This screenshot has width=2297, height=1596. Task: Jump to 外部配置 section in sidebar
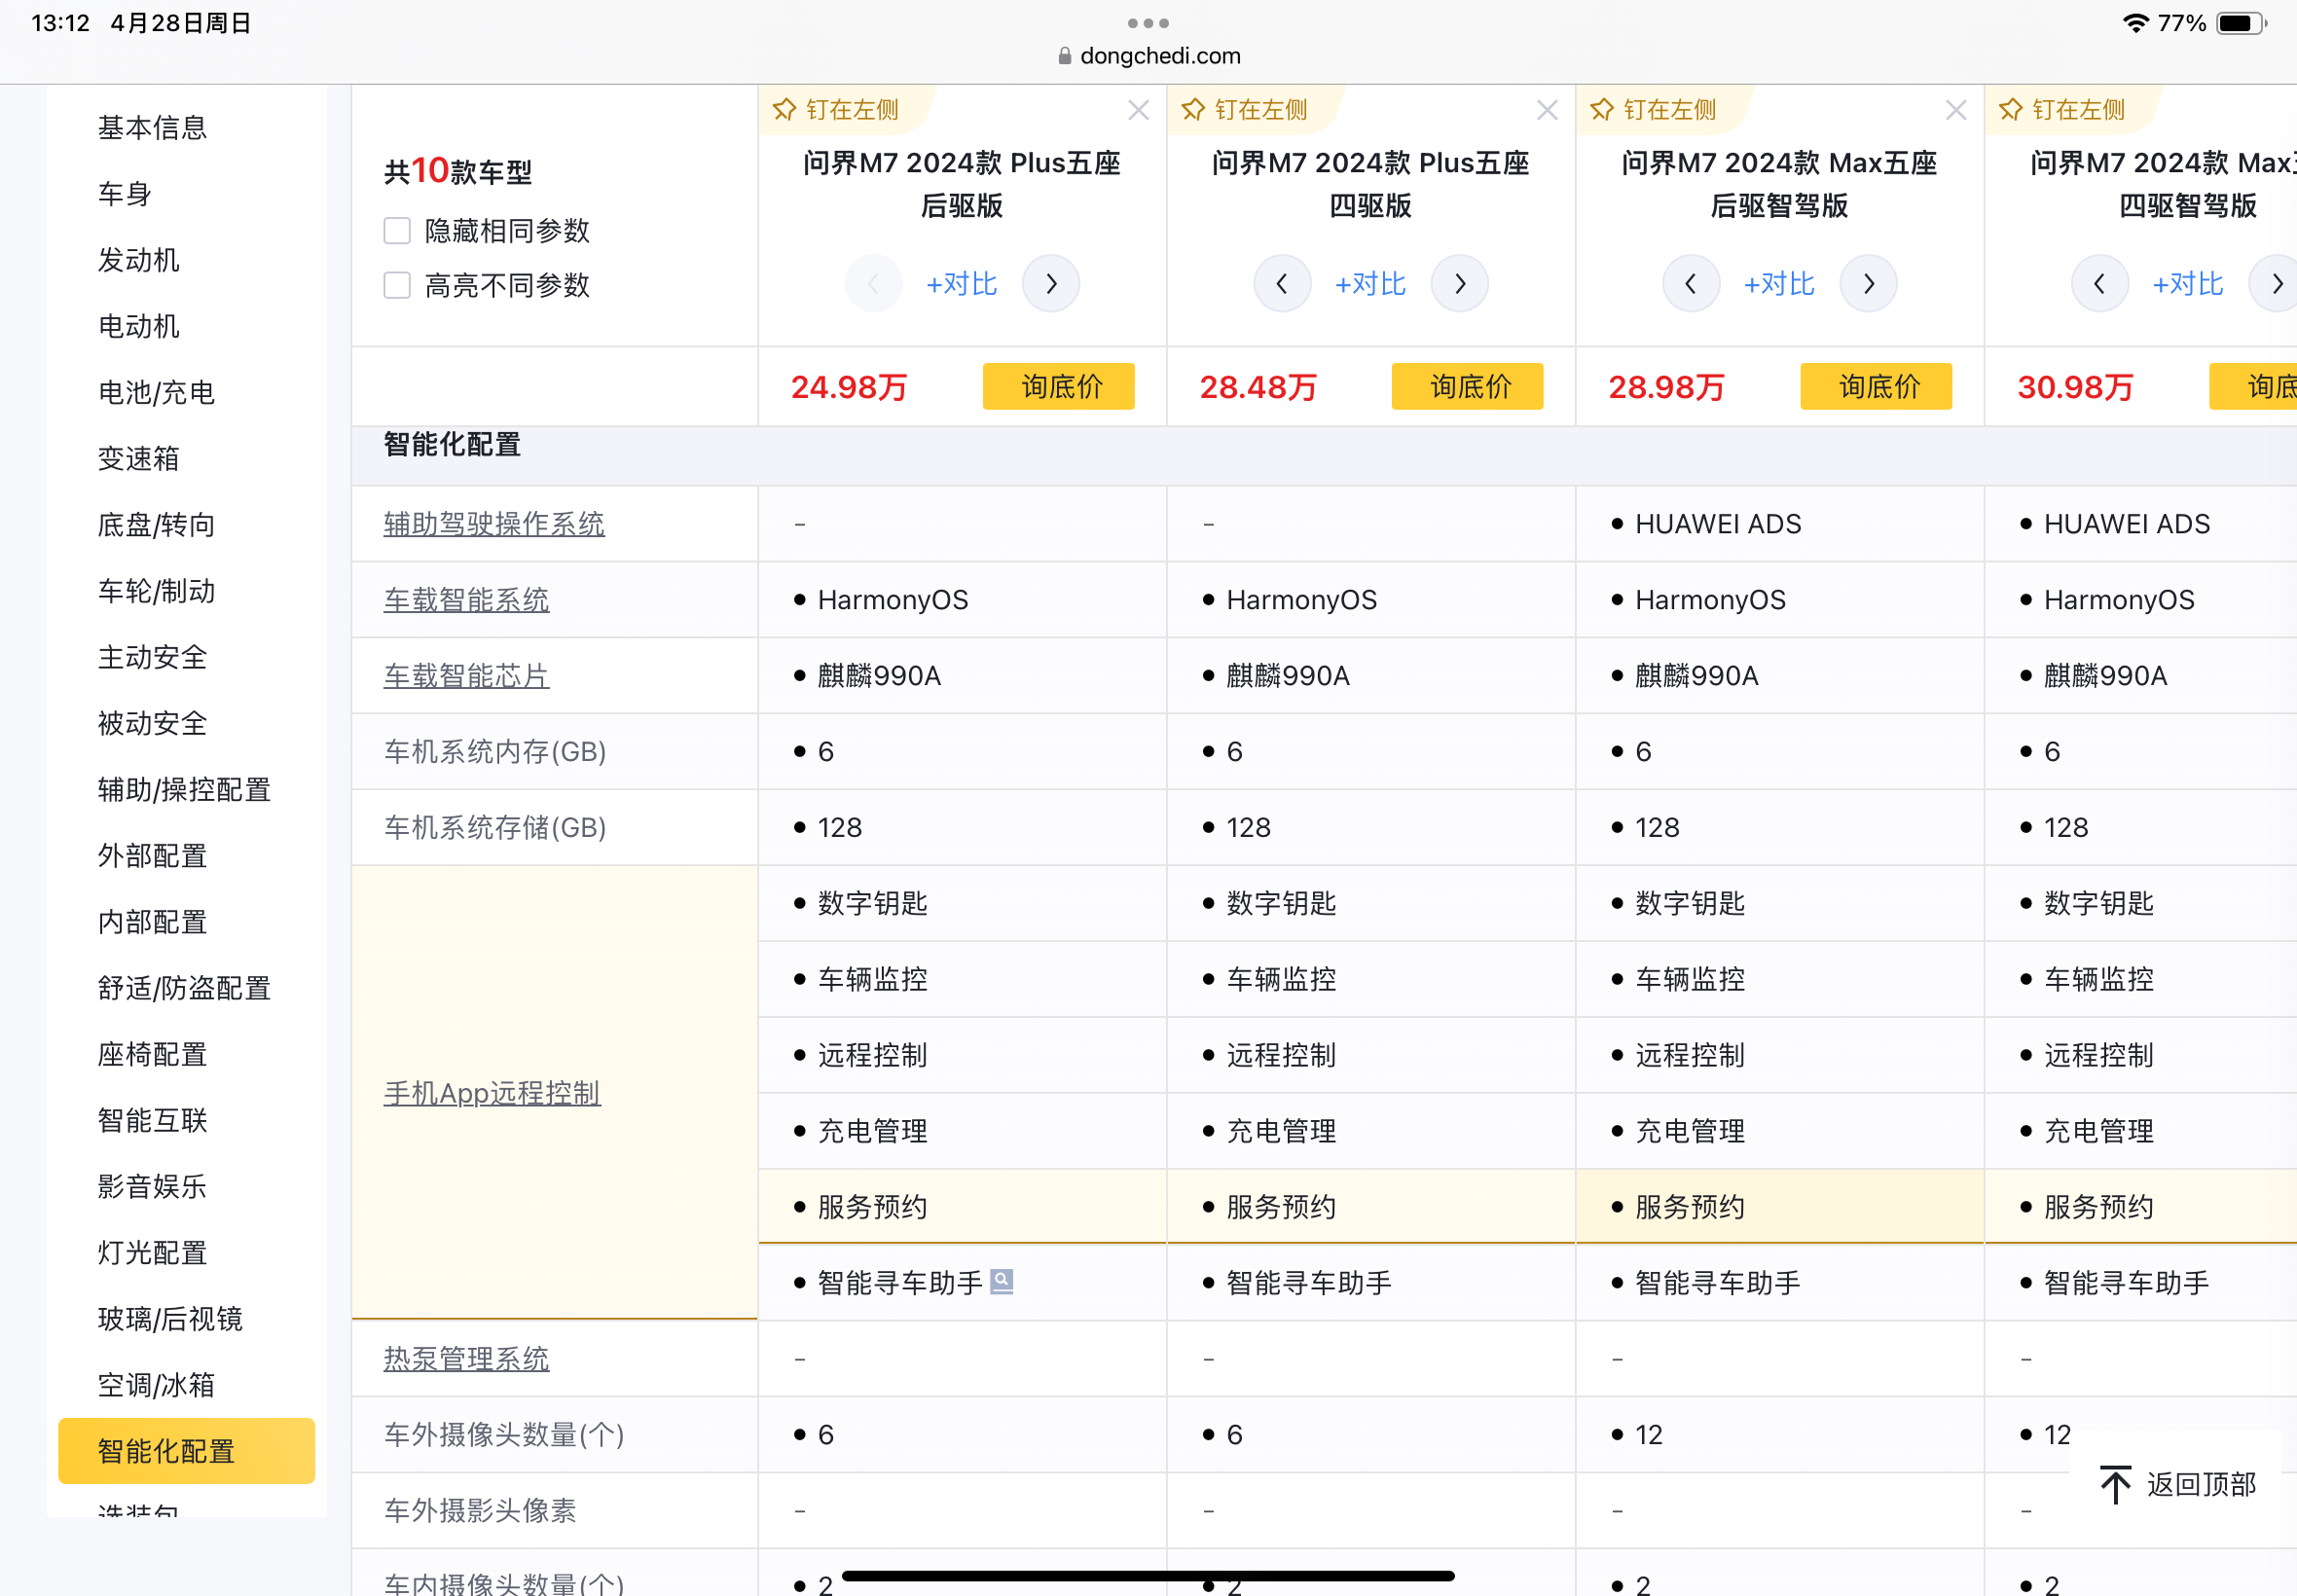tap(152, 856)
